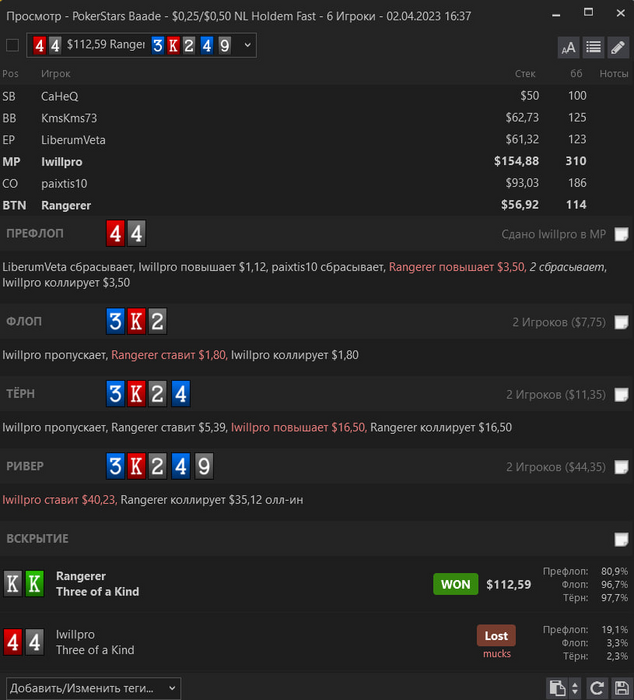
Task: Open the note icon in the ФЛОП row
Action: tap(621, 322)
